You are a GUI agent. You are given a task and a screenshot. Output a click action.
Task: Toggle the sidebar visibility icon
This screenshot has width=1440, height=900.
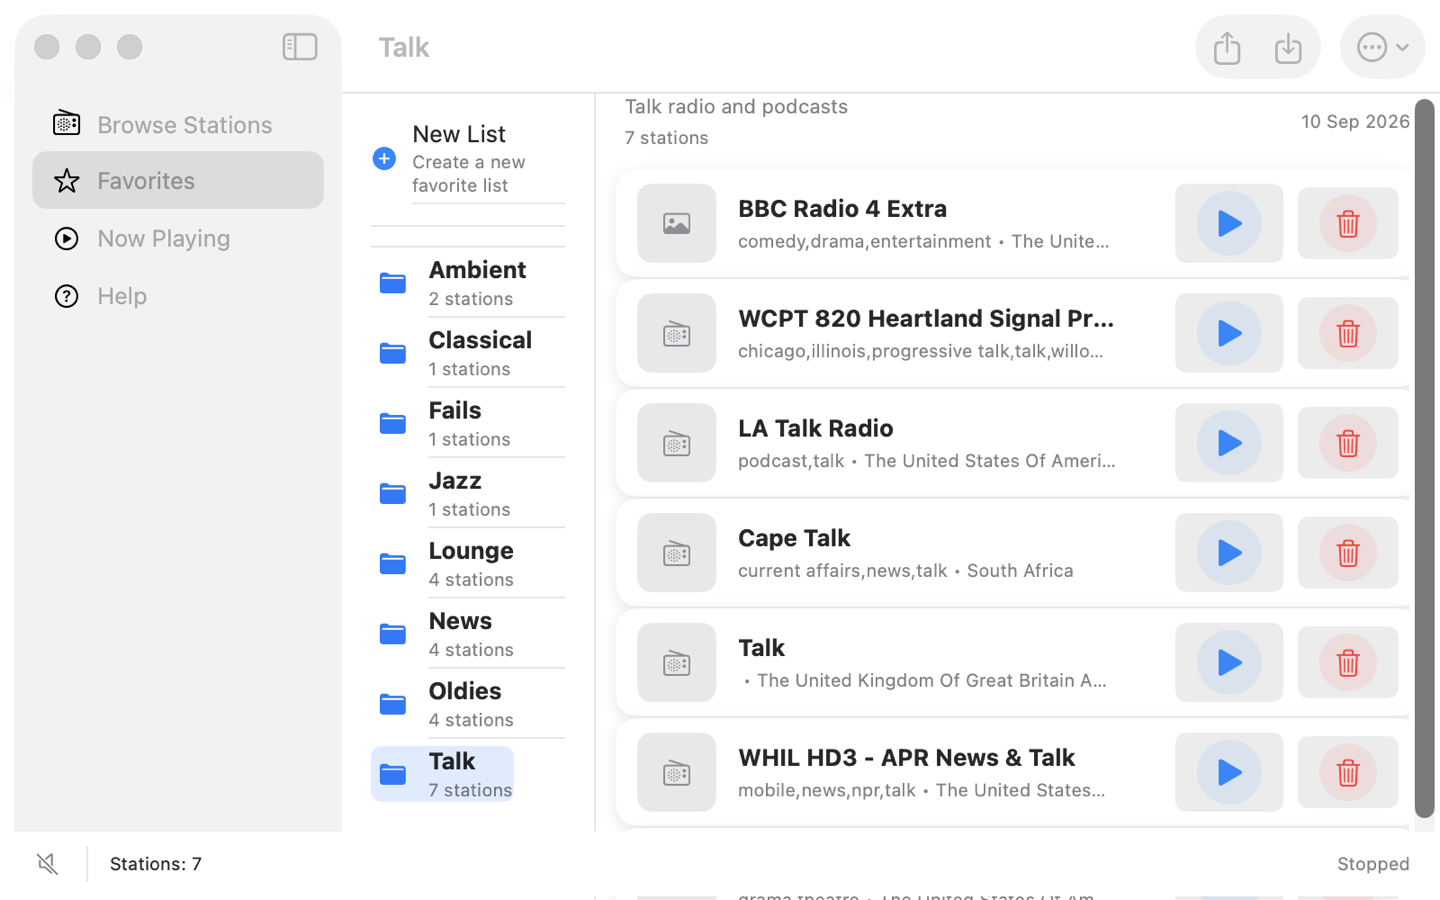tap(300, 47)
